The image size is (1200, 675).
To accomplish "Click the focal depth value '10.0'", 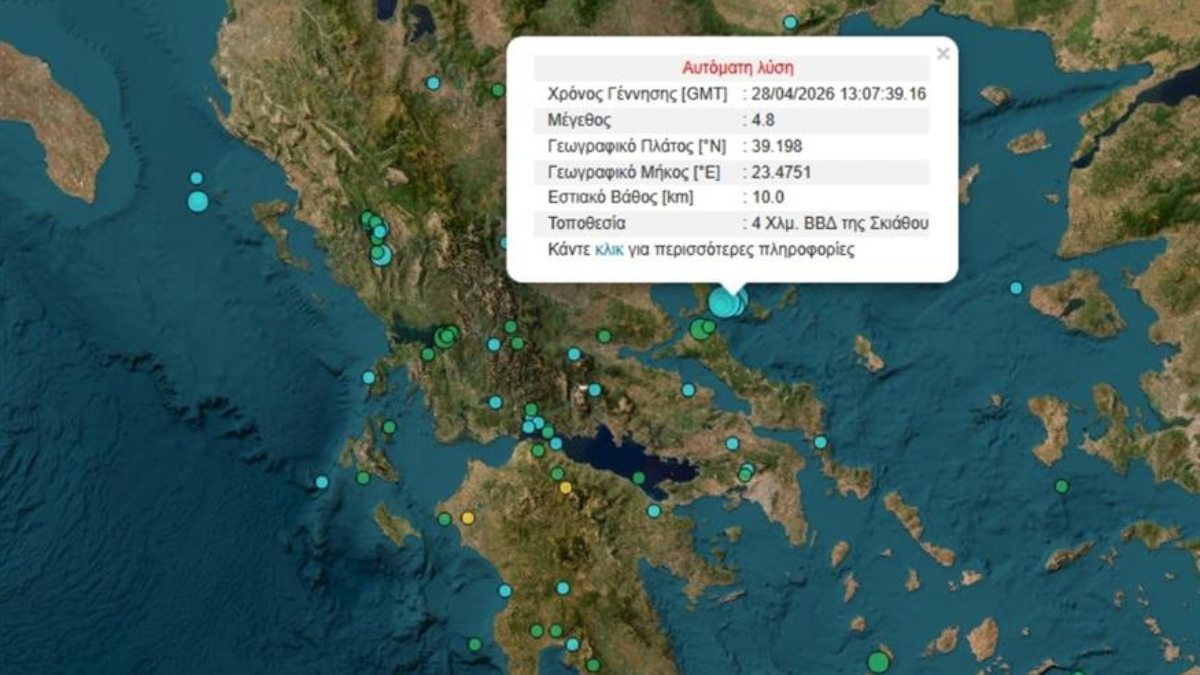I will click(x=769, y=198).
